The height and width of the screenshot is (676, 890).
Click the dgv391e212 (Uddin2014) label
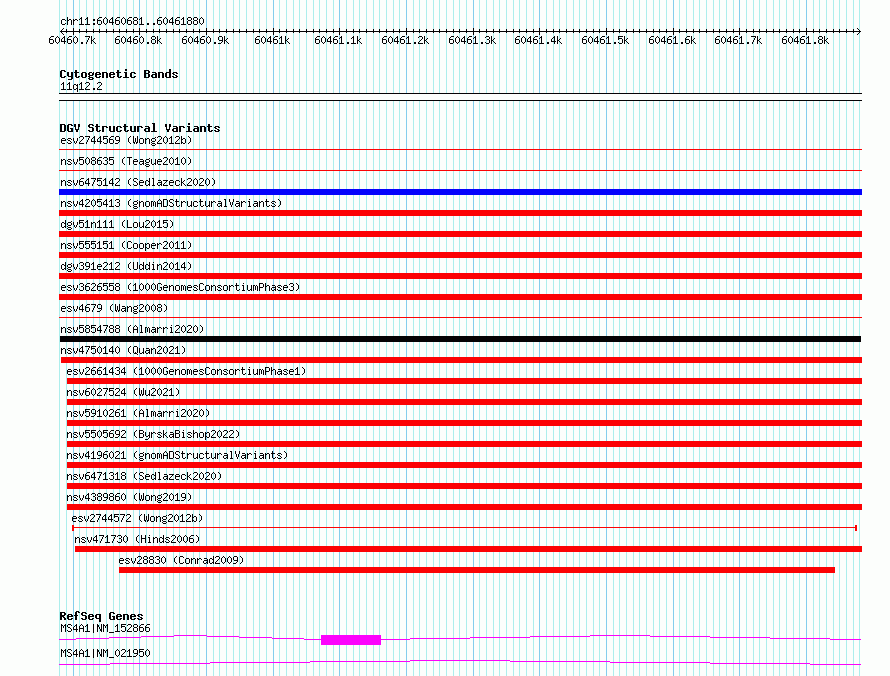tap(126, 266)
